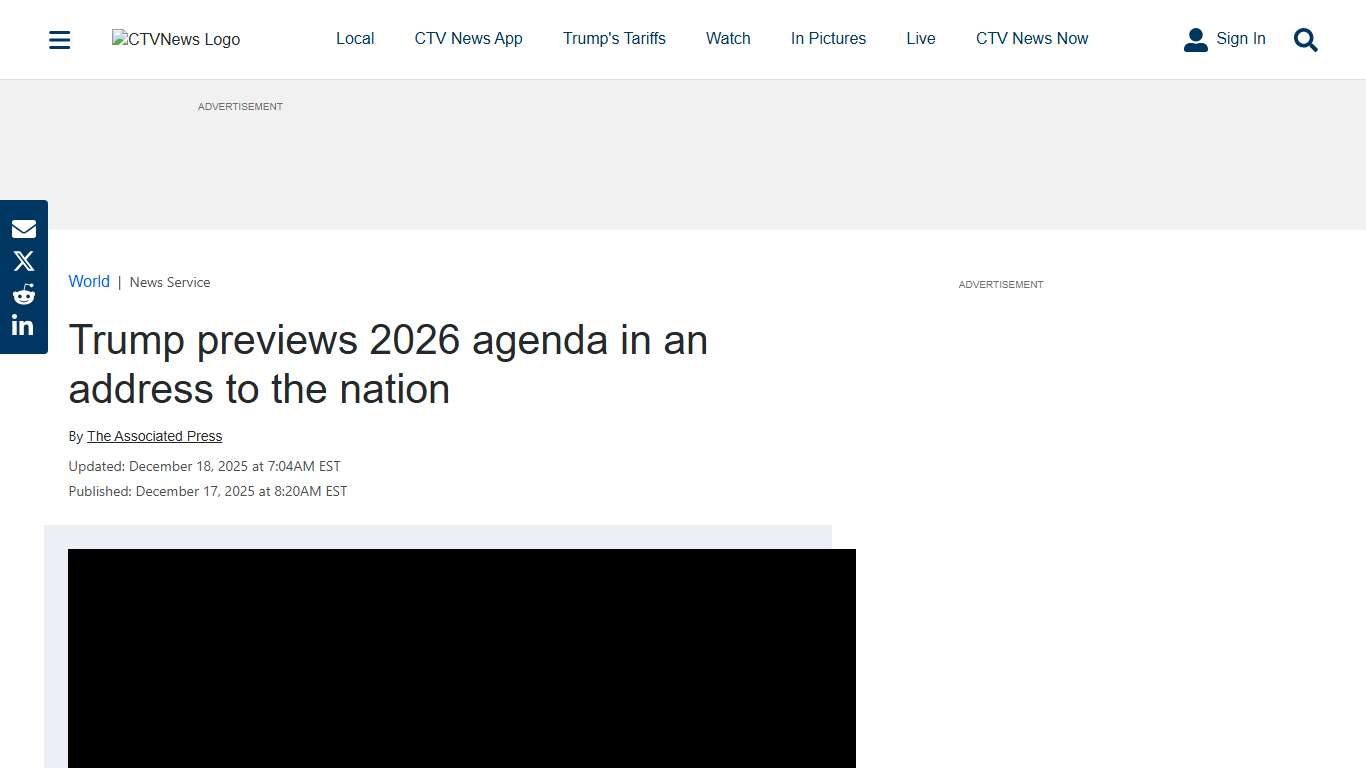Go to CTV News App page
Screen dimensions: 1366x768
click(468, 39)
